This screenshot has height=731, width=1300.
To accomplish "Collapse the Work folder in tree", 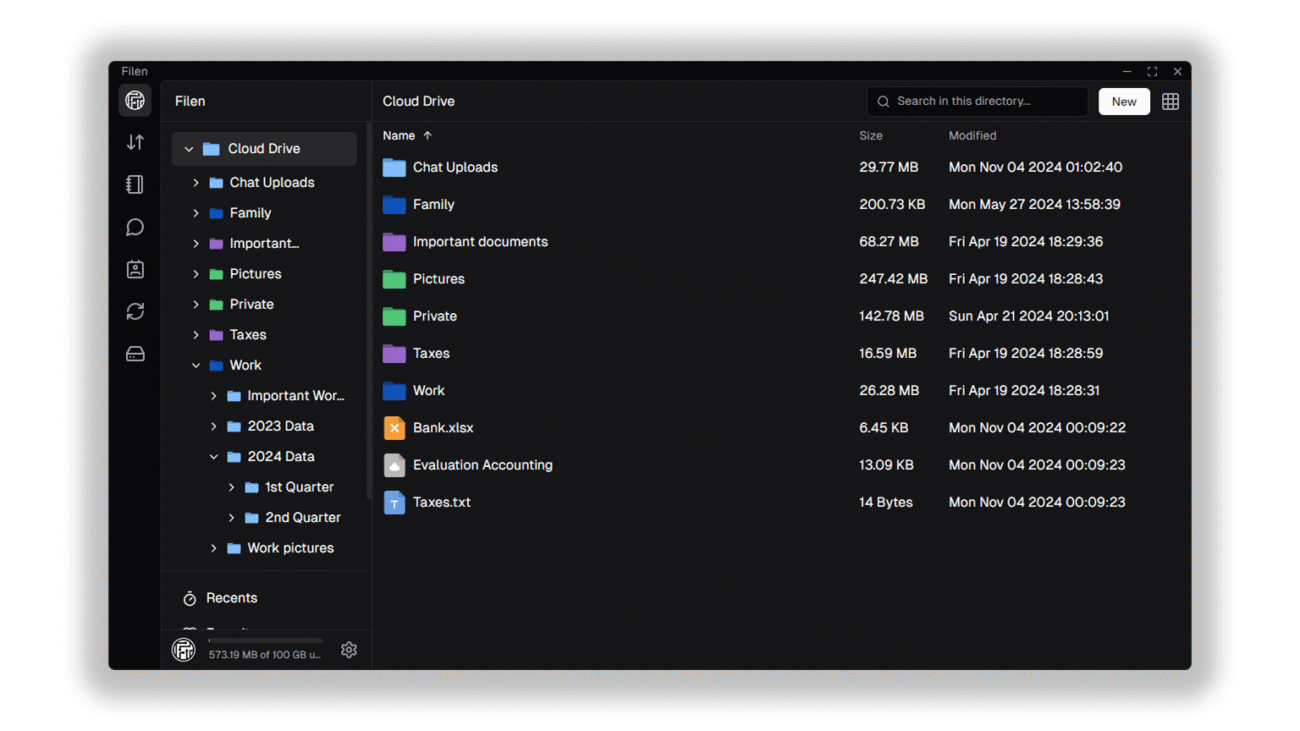I will [196, 366].
